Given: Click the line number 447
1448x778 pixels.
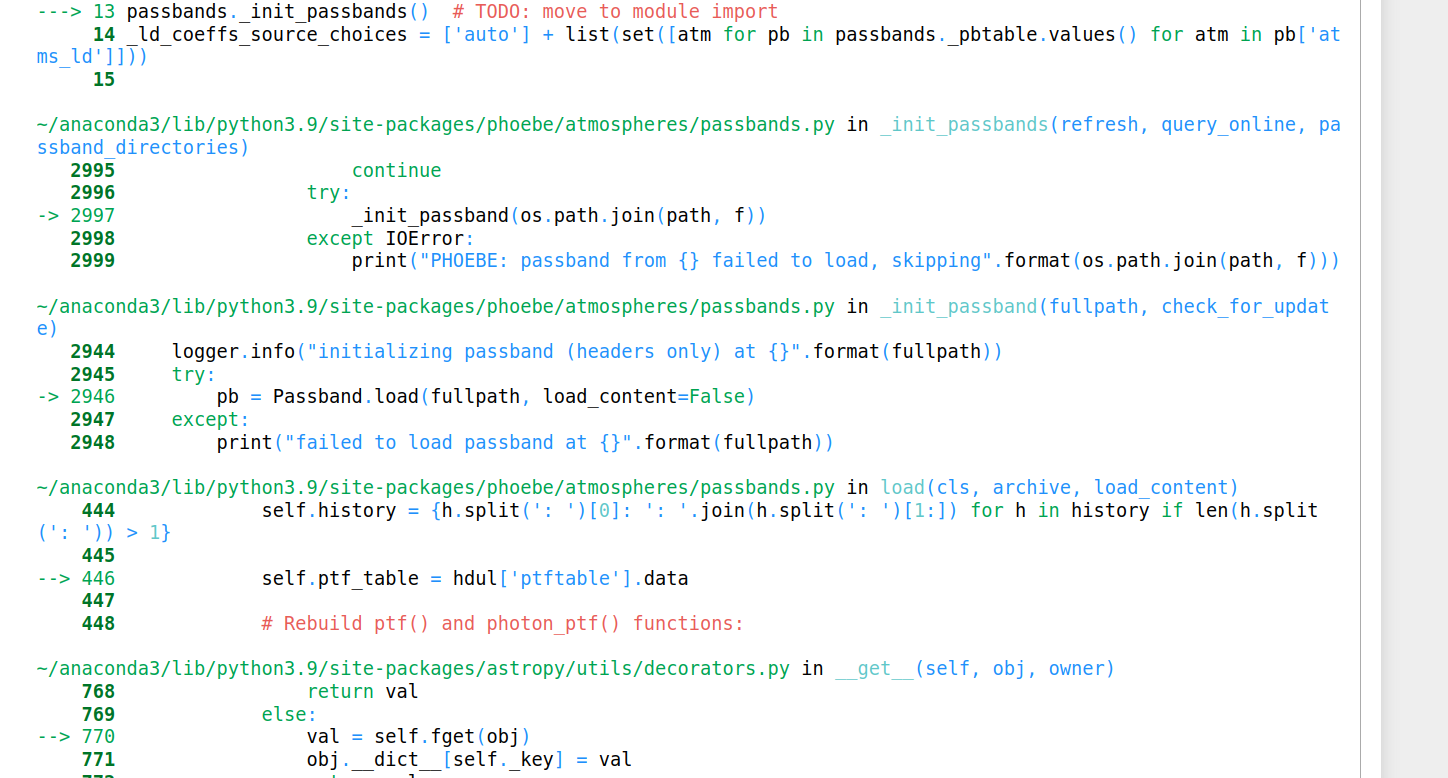Looking at the screenshot, I should tap(98, 601).
